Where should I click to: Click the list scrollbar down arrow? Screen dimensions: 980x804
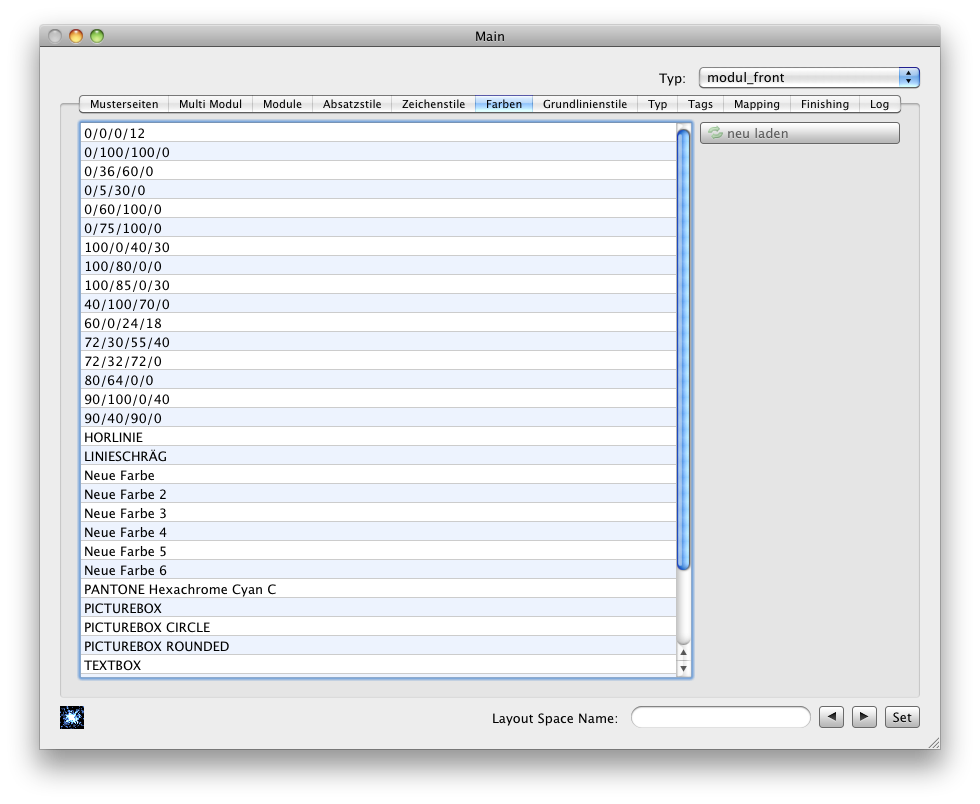click(684, 668)
